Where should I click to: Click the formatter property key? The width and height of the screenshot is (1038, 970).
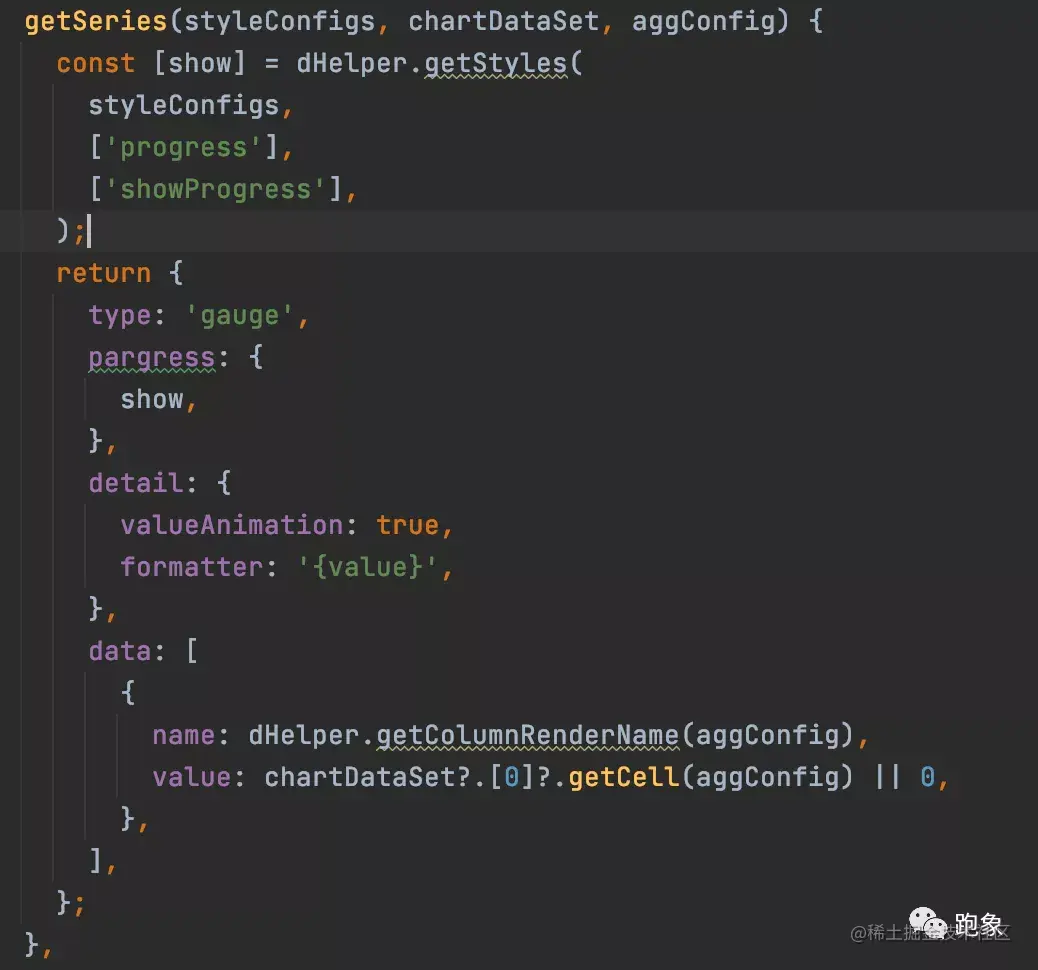(x=191, y=567)
